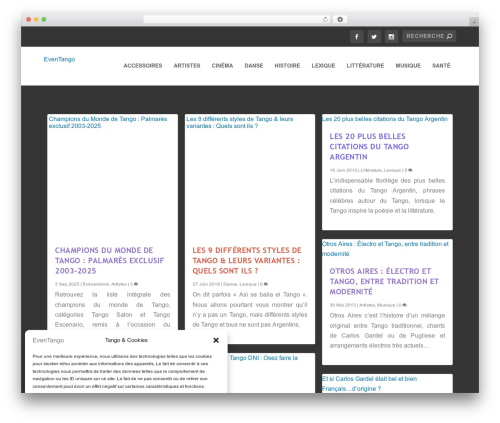500x423 pixels.
Task: Click the browser address bar
Action: (237, 19)
